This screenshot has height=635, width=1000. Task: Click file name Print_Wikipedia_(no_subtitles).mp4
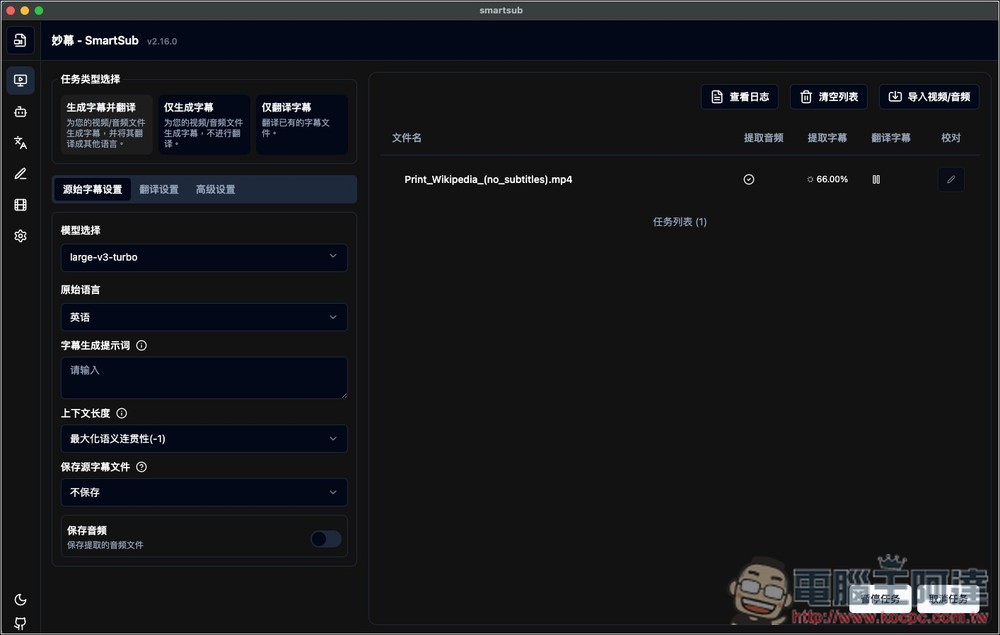[x=488, y=180]
